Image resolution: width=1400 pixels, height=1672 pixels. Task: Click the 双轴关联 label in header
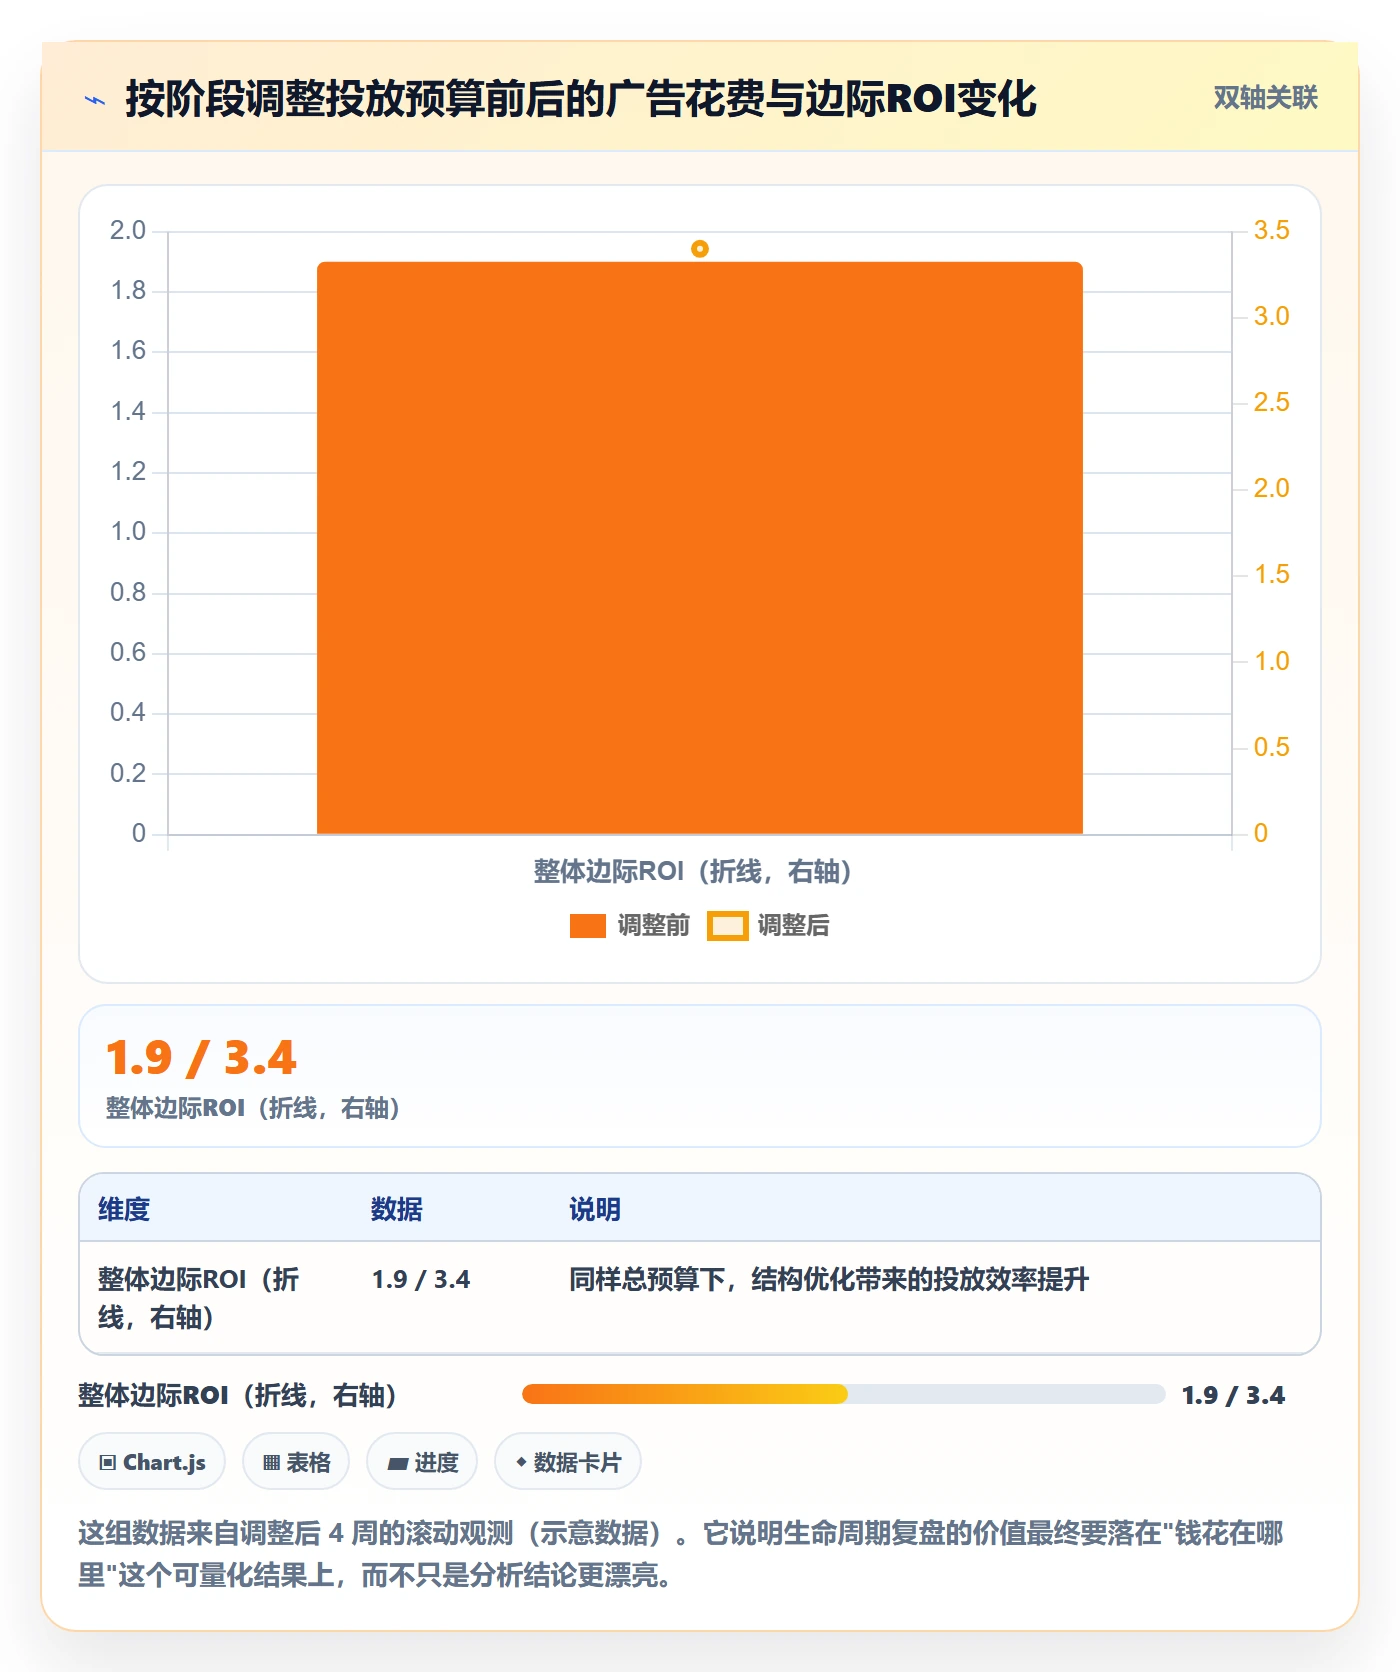tap(1265, 97)
